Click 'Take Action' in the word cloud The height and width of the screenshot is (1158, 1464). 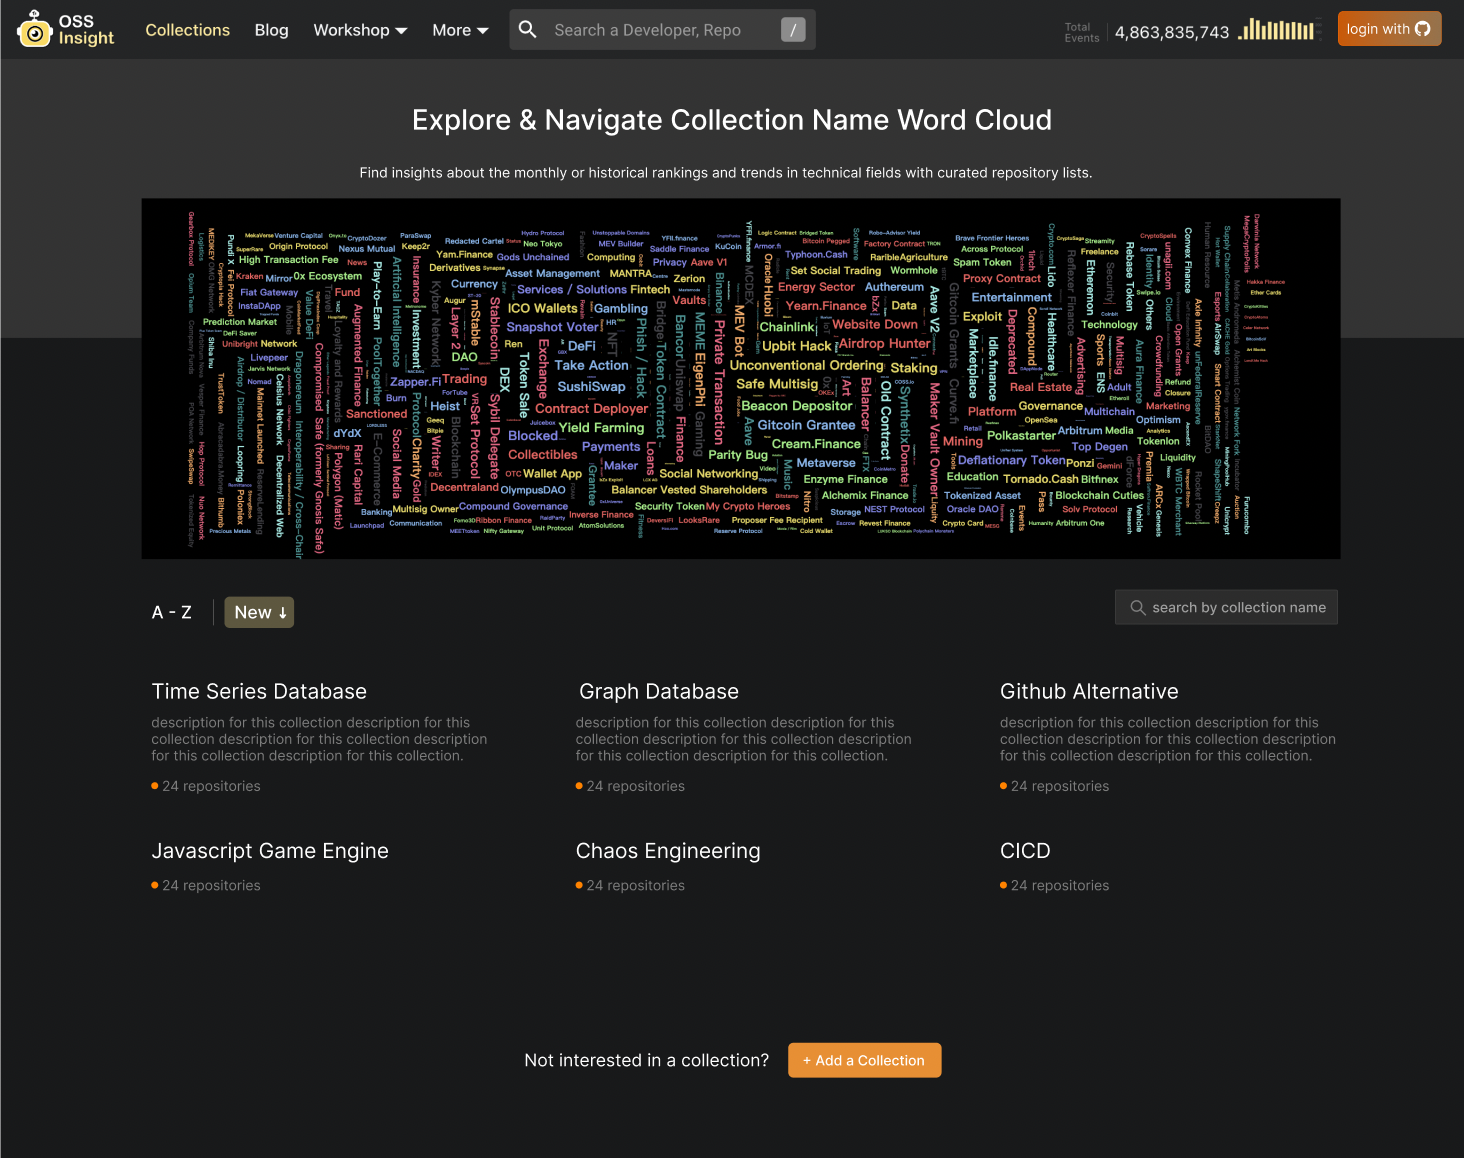point(591,365)
